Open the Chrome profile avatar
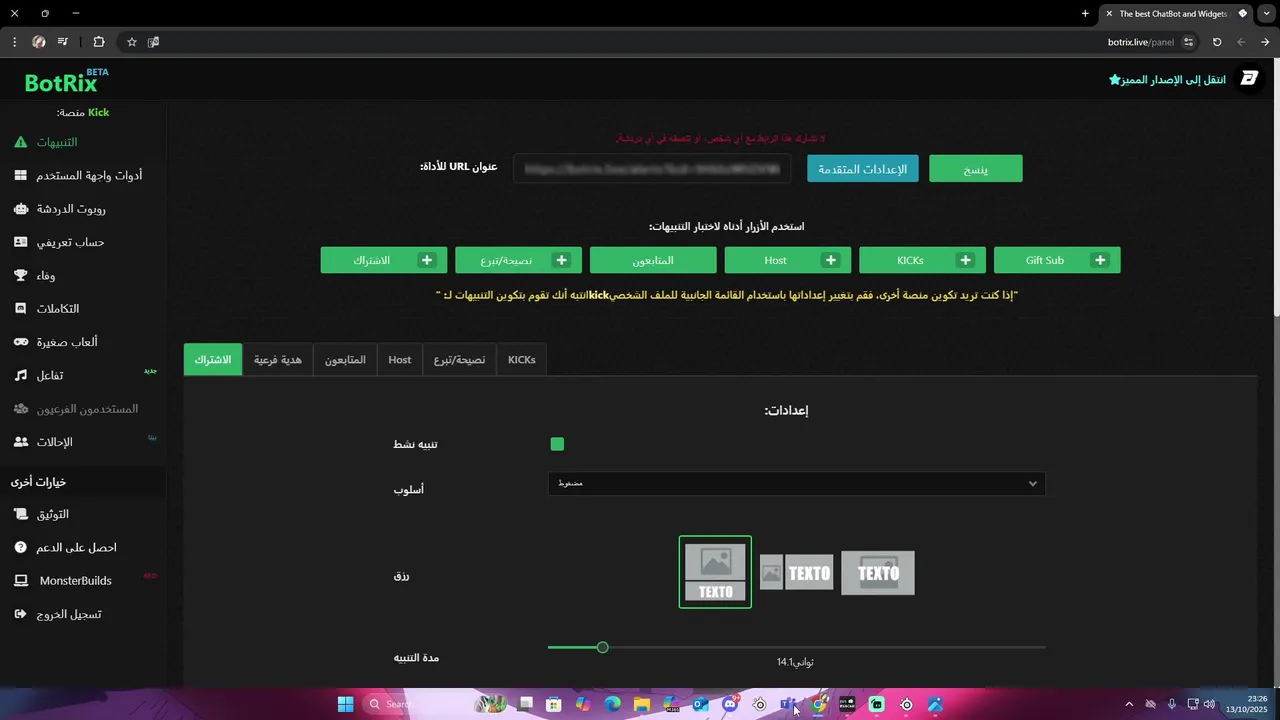Screen dimensions: 1280x720 39,42
